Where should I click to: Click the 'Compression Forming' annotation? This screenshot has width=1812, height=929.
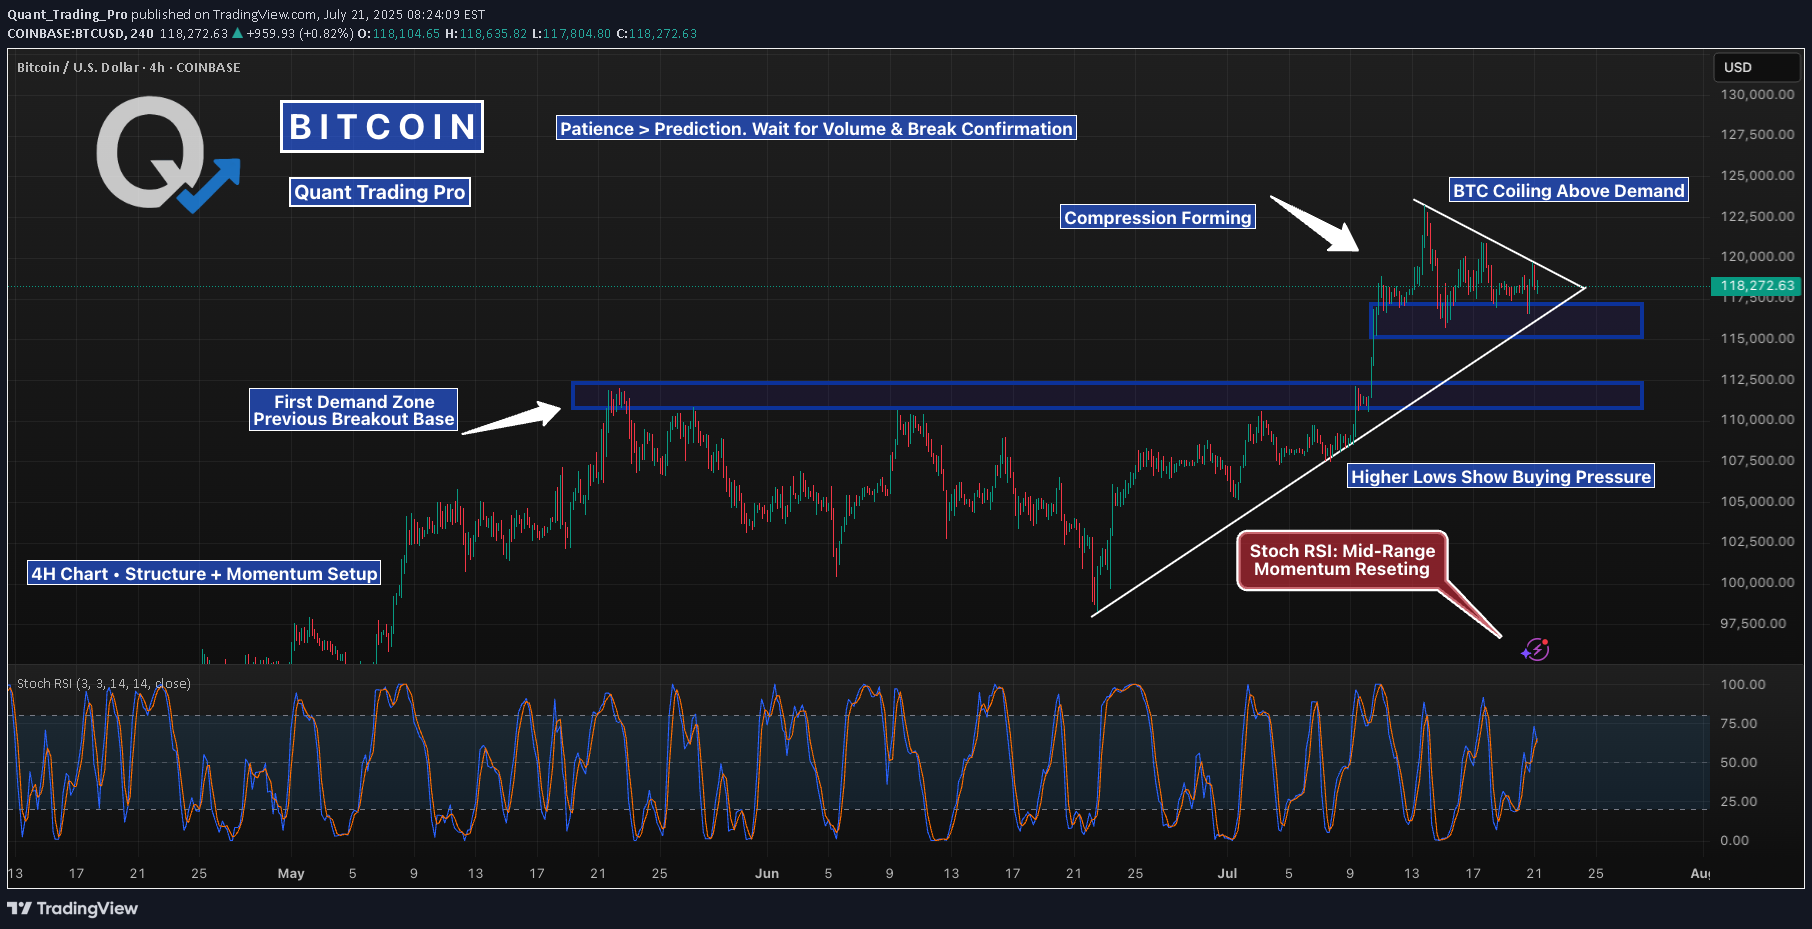click(1157, 217)
